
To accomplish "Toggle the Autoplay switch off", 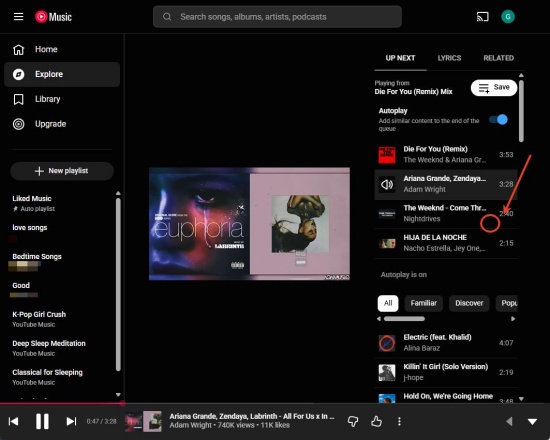I will [x=498, y=120].
